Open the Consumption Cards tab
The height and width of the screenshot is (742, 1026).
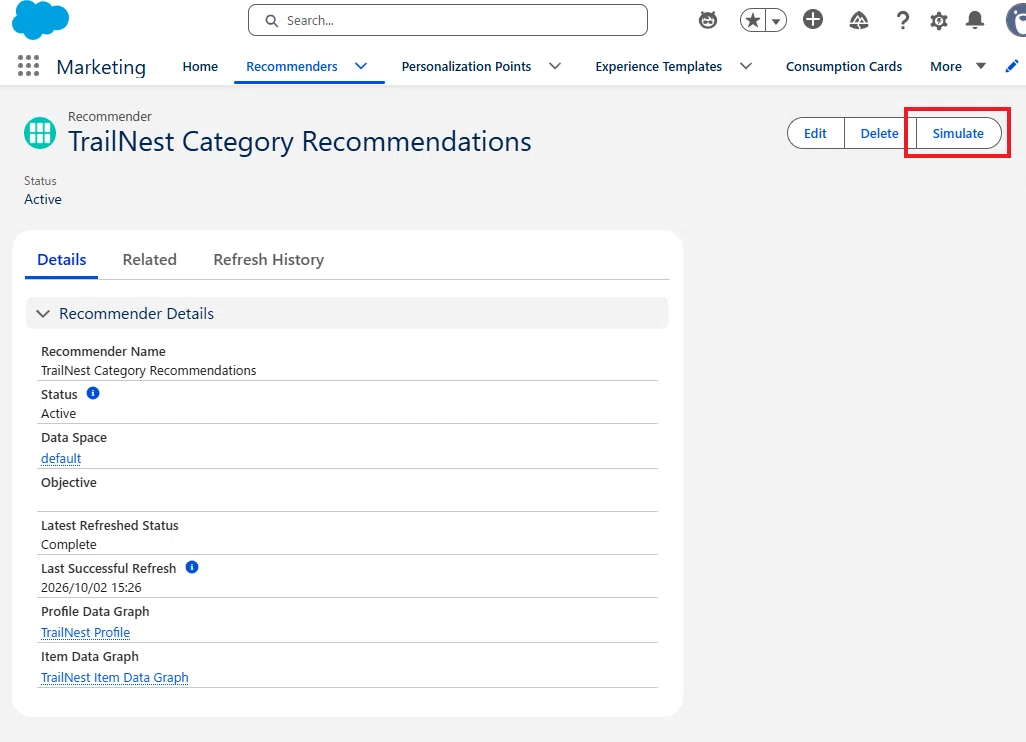click(844, 66)
